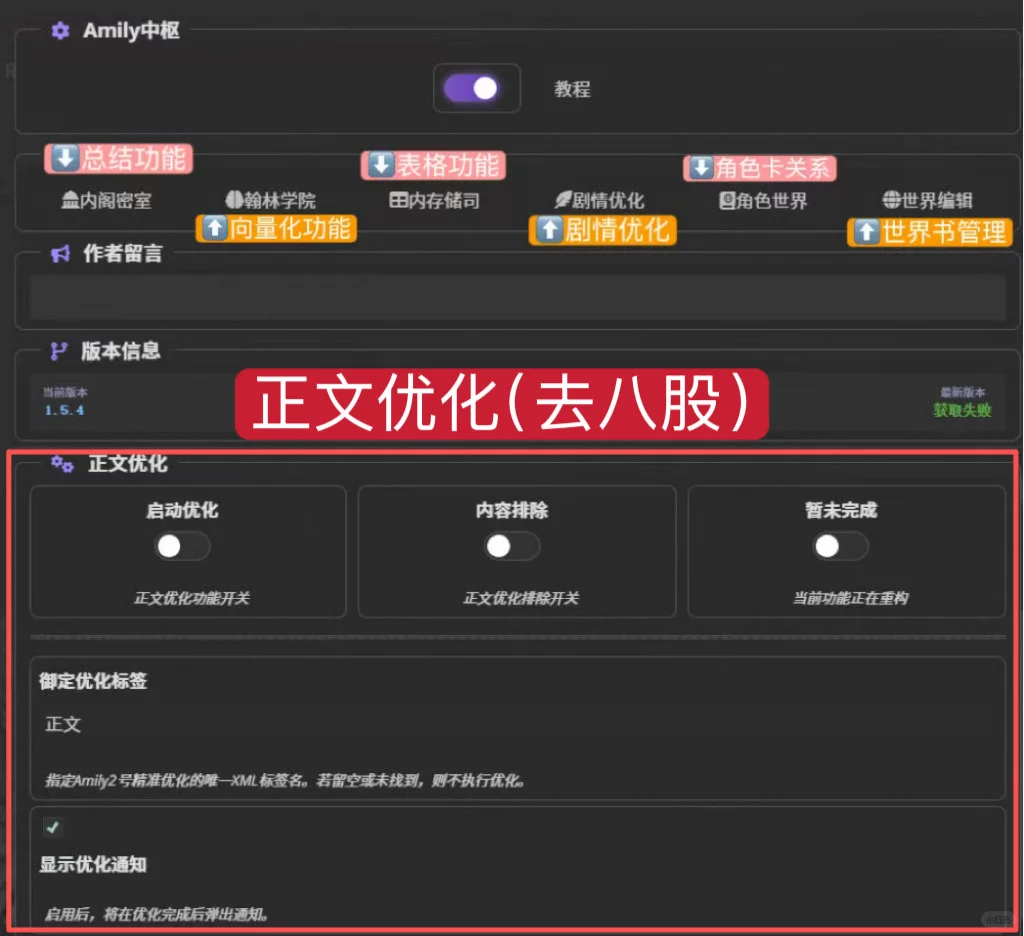Open the 世界书管理 tab
1024x936 pixels.
[x=930, y=233]
